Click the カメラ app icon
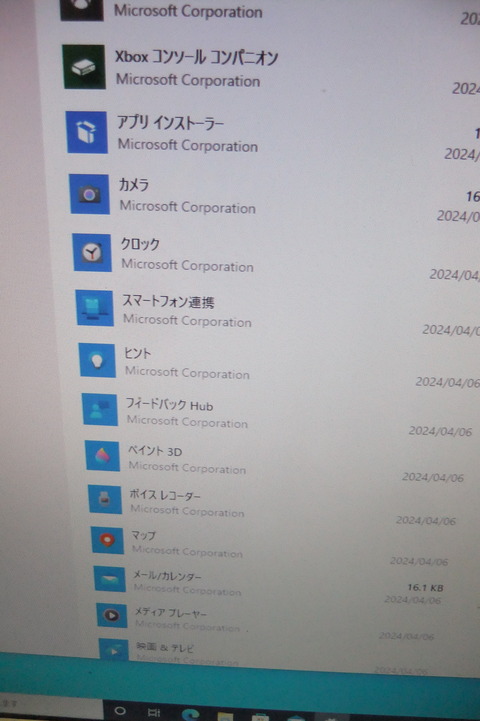 pos(90,194)
